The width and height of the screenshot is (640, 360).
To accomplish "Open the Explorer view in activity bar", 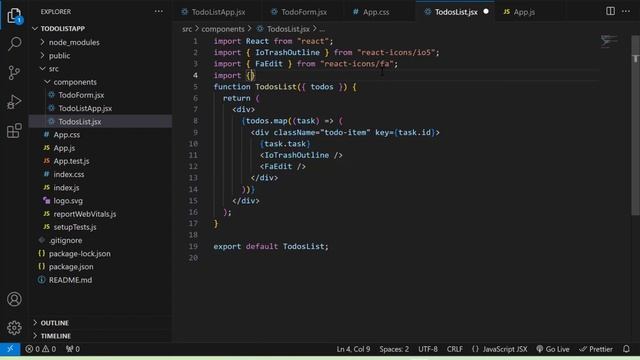I will 14,16.
